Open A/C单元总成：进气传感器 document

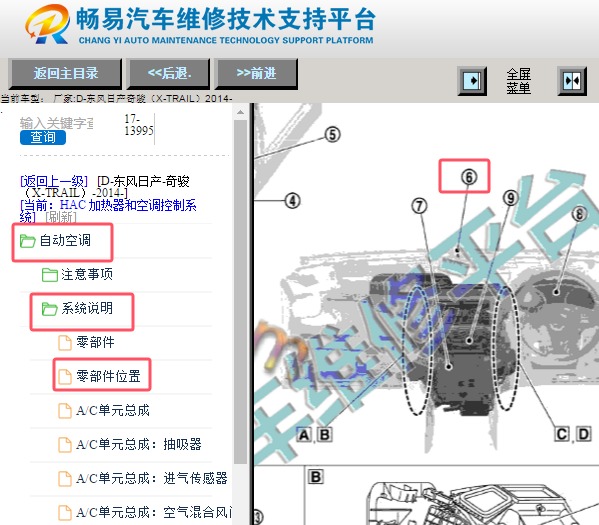[152, 478]
